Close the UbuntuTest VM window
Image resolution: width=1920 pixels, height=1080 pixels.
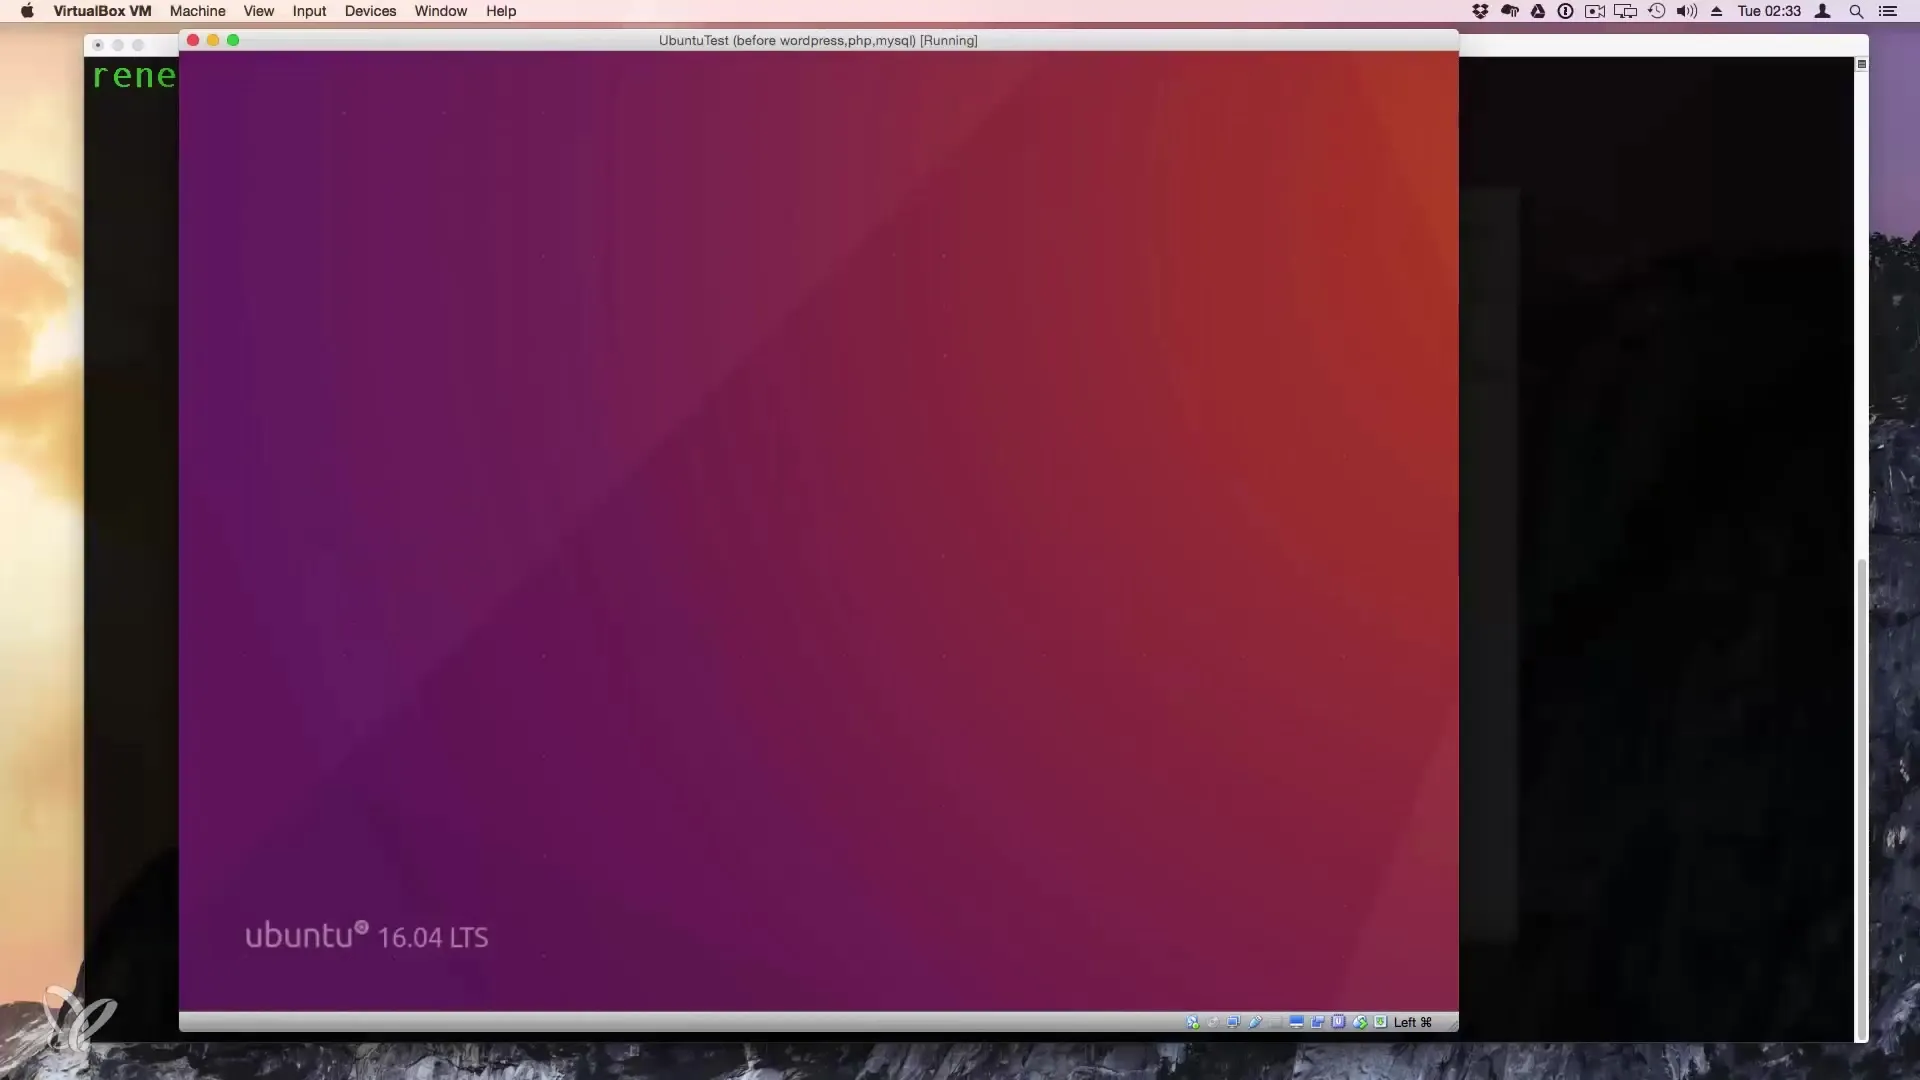[193, 40]
